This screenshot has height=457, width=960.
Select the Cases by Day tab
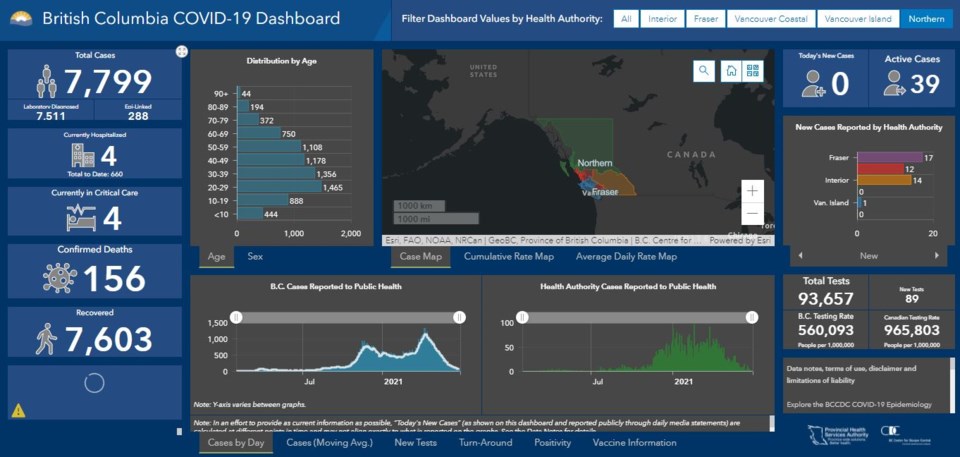(236, 442)
